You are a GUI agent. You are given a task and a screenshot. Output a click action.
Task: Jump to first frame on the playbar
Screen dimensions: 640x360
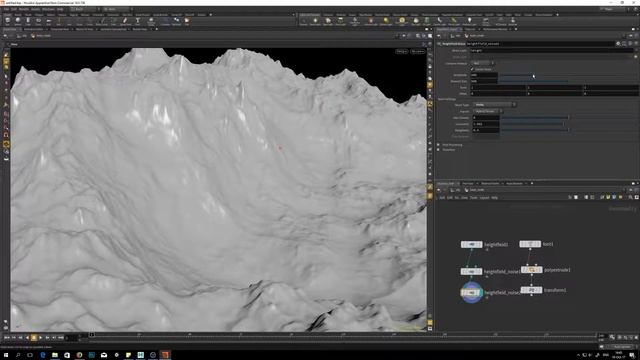tap(6, 338)
